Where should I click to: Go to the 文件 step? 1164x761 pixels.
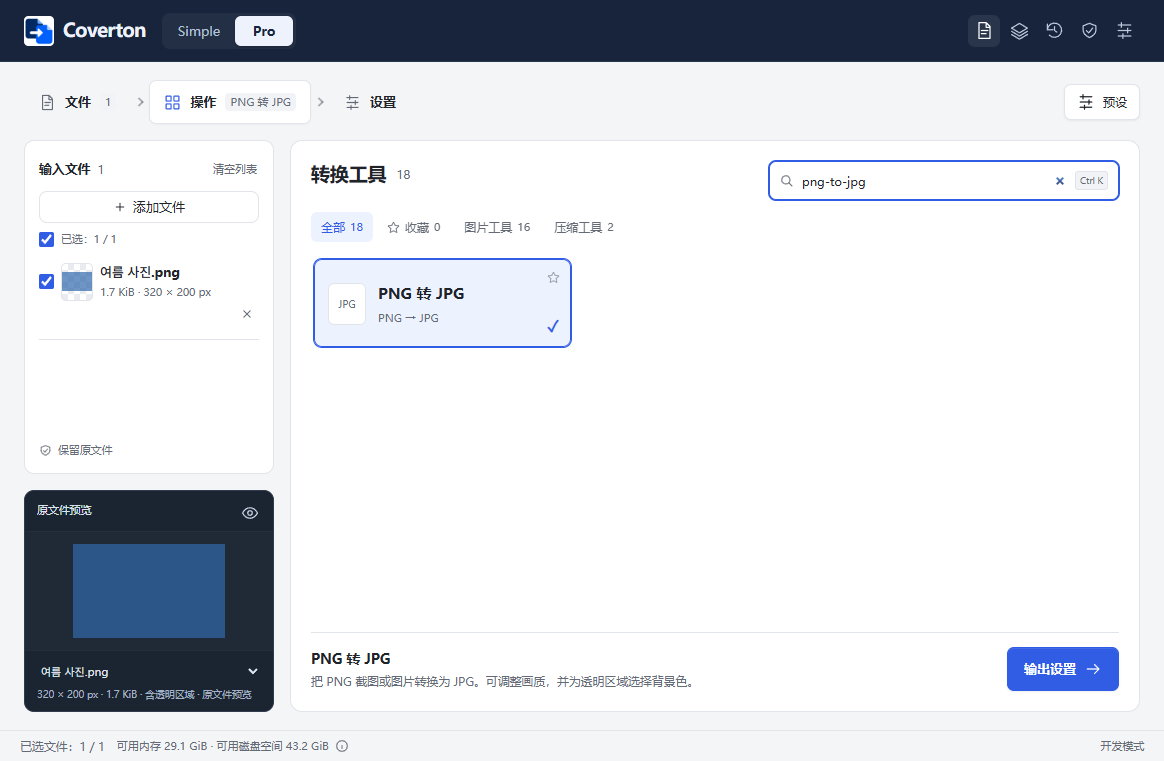tap(77, 102)
